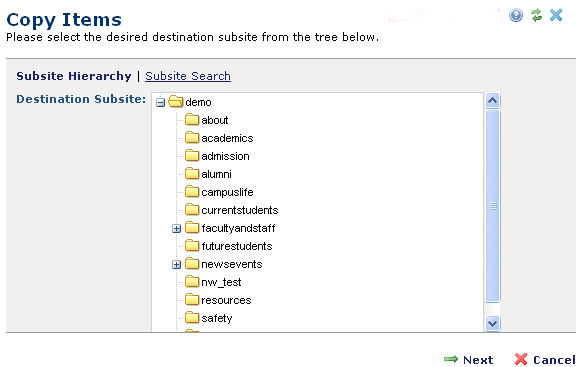This screenshot has height=367, width=583.
Task: Close the Copy Items dialog with blue X
Action: click(x=556, y=15)
